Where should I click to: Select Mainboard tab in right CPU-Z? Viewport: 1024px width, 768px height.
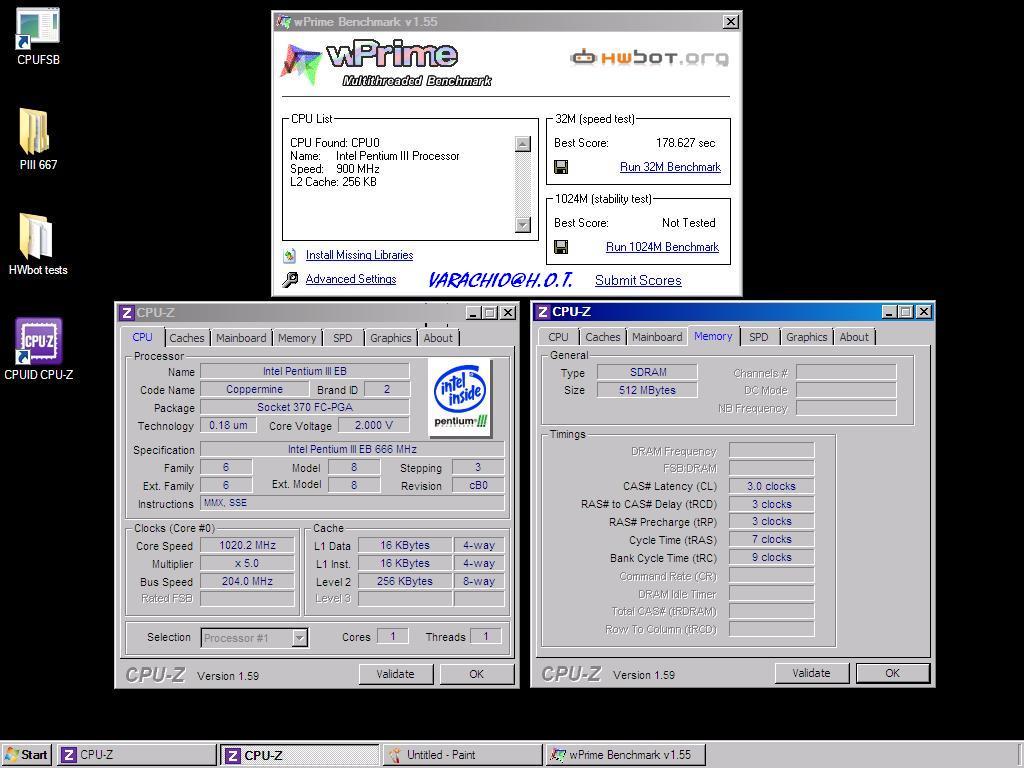657,337
